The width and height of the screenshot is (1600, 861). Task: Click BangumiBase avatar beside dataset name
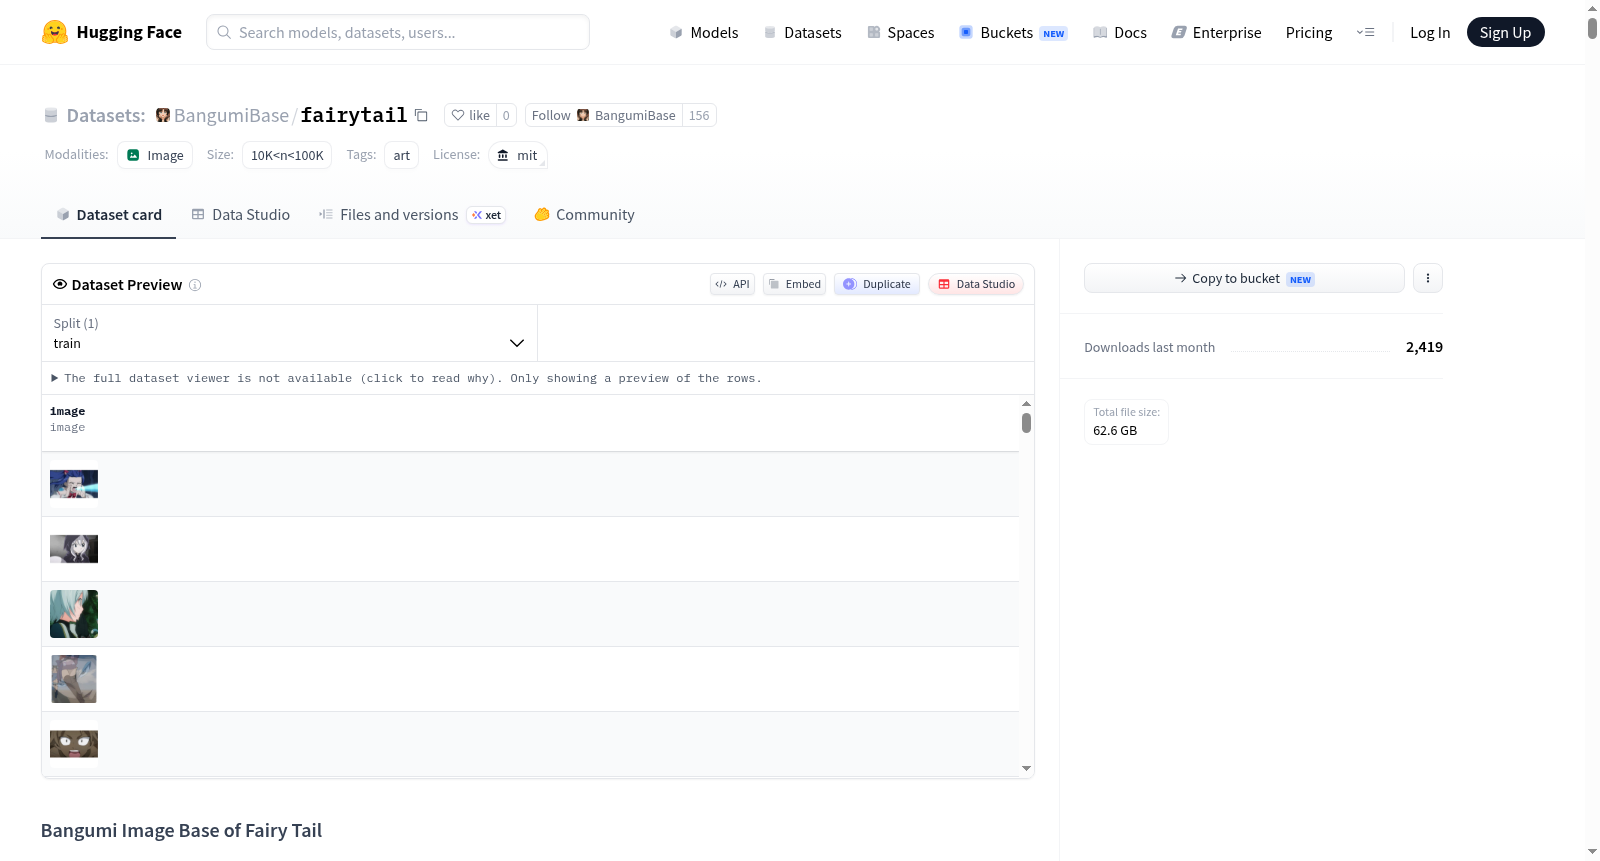(x=163, y=115)
